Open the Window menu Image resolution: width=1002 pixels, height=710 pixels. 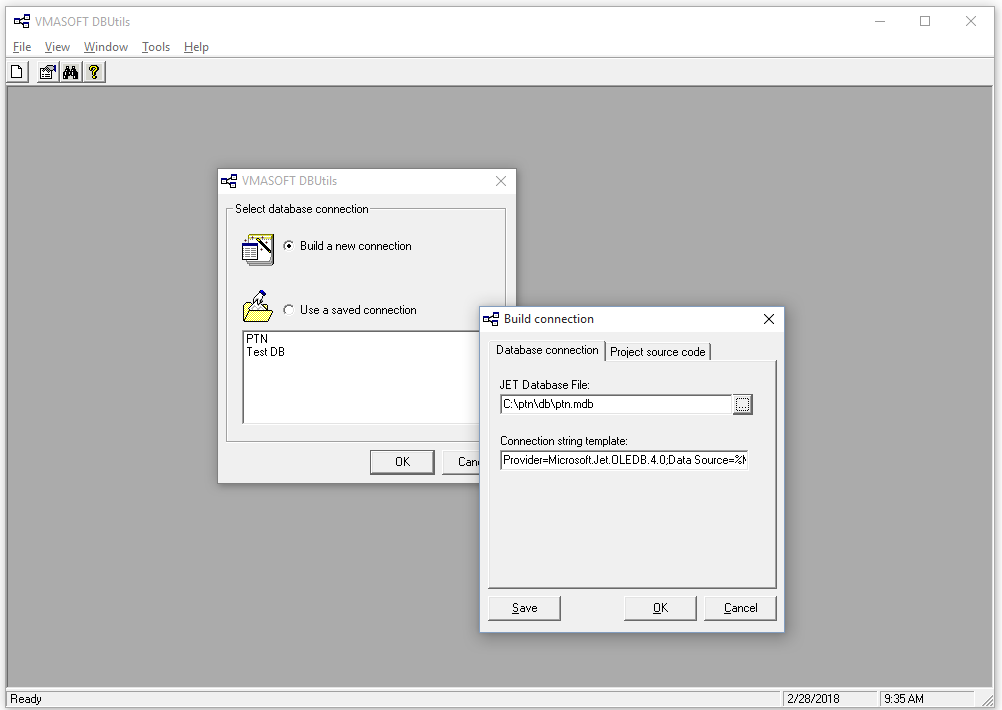pyautogui.click(x=105, y=47)
